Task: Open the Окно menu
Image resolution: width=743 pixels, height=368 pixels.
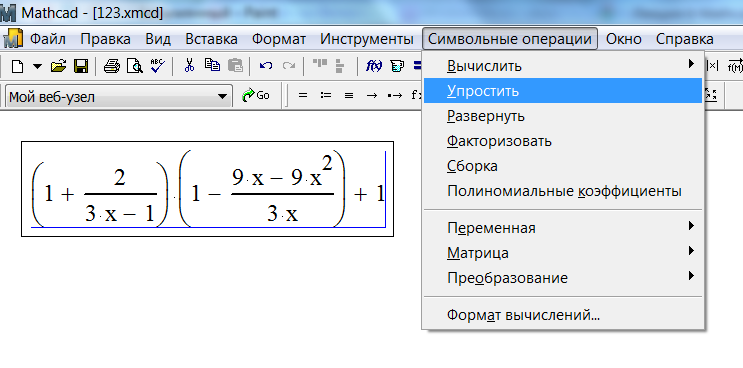Action: [x=624, y=39]
